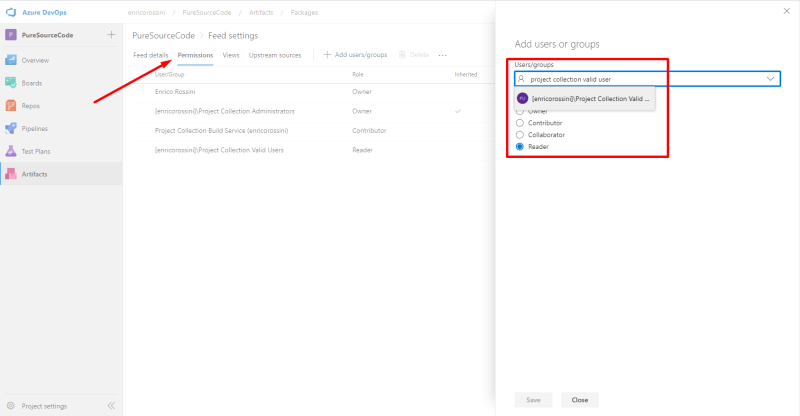800x416 pixels.
Task: Click inherited checkmark for Collection Administrators
Action: pos(458,111)
